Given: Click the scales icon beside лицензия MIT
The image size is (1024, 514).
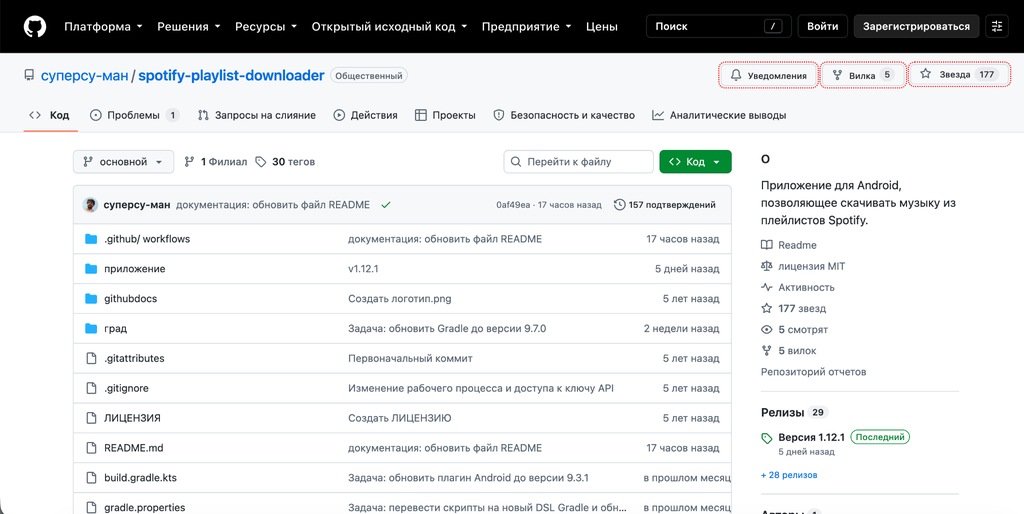Looking at the screenshot, I should click(767, 266).
